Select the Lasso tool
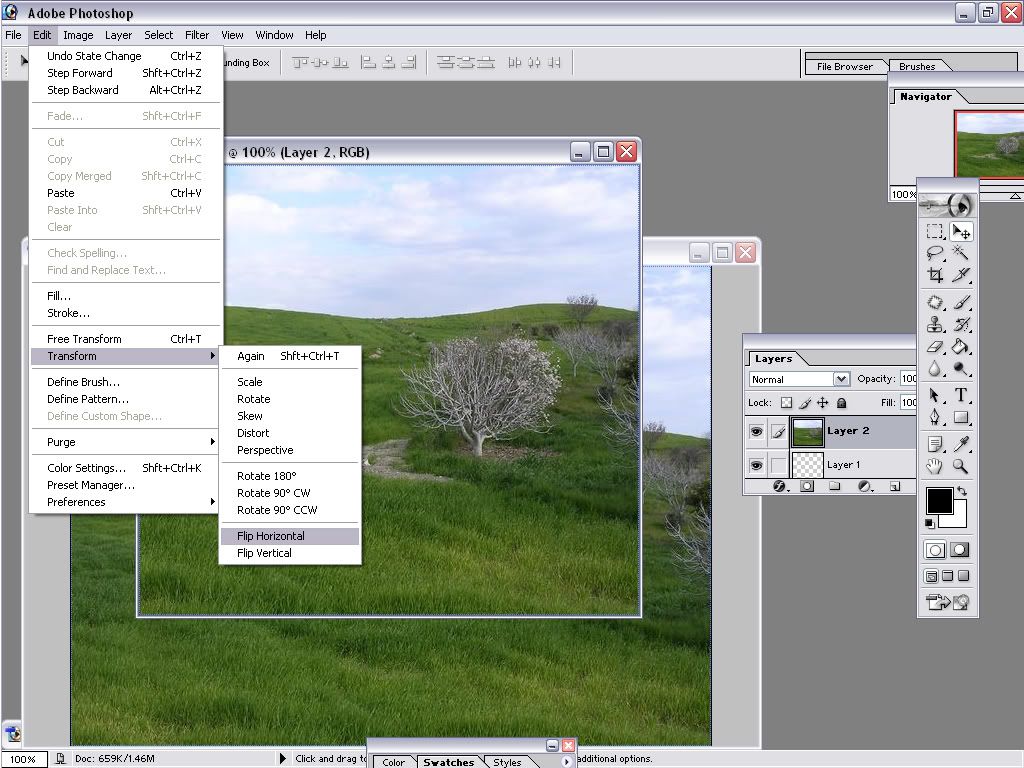This screenshot has height=768, width=1024. [935, 253]
